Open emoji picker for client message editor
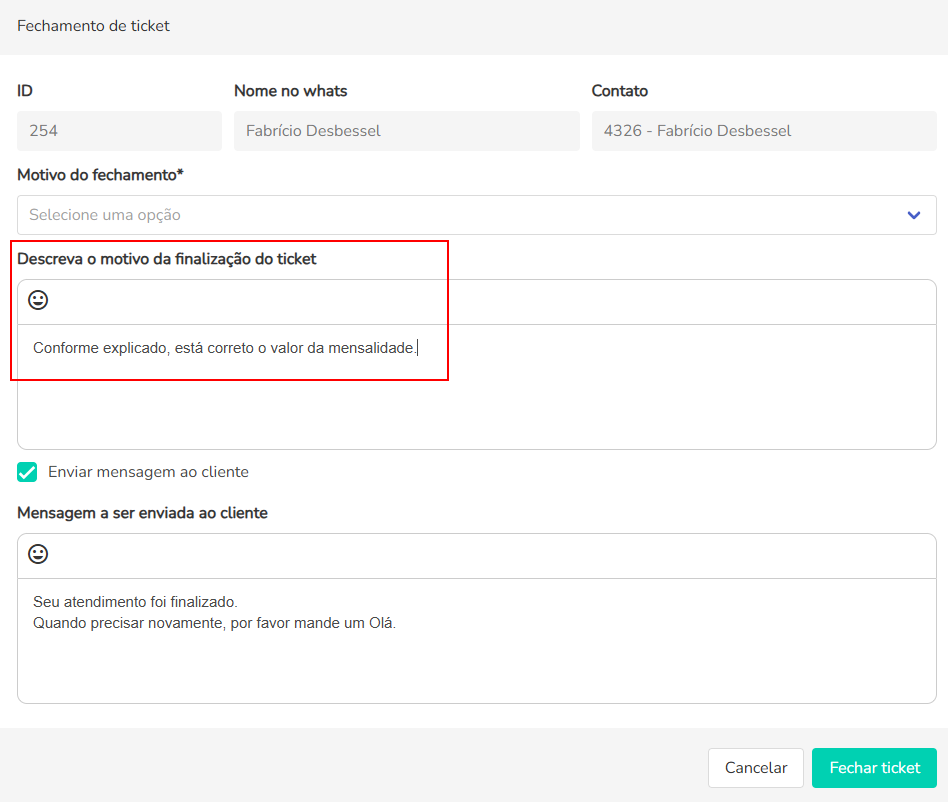This screenshot has height=802, width=948. 38,554
